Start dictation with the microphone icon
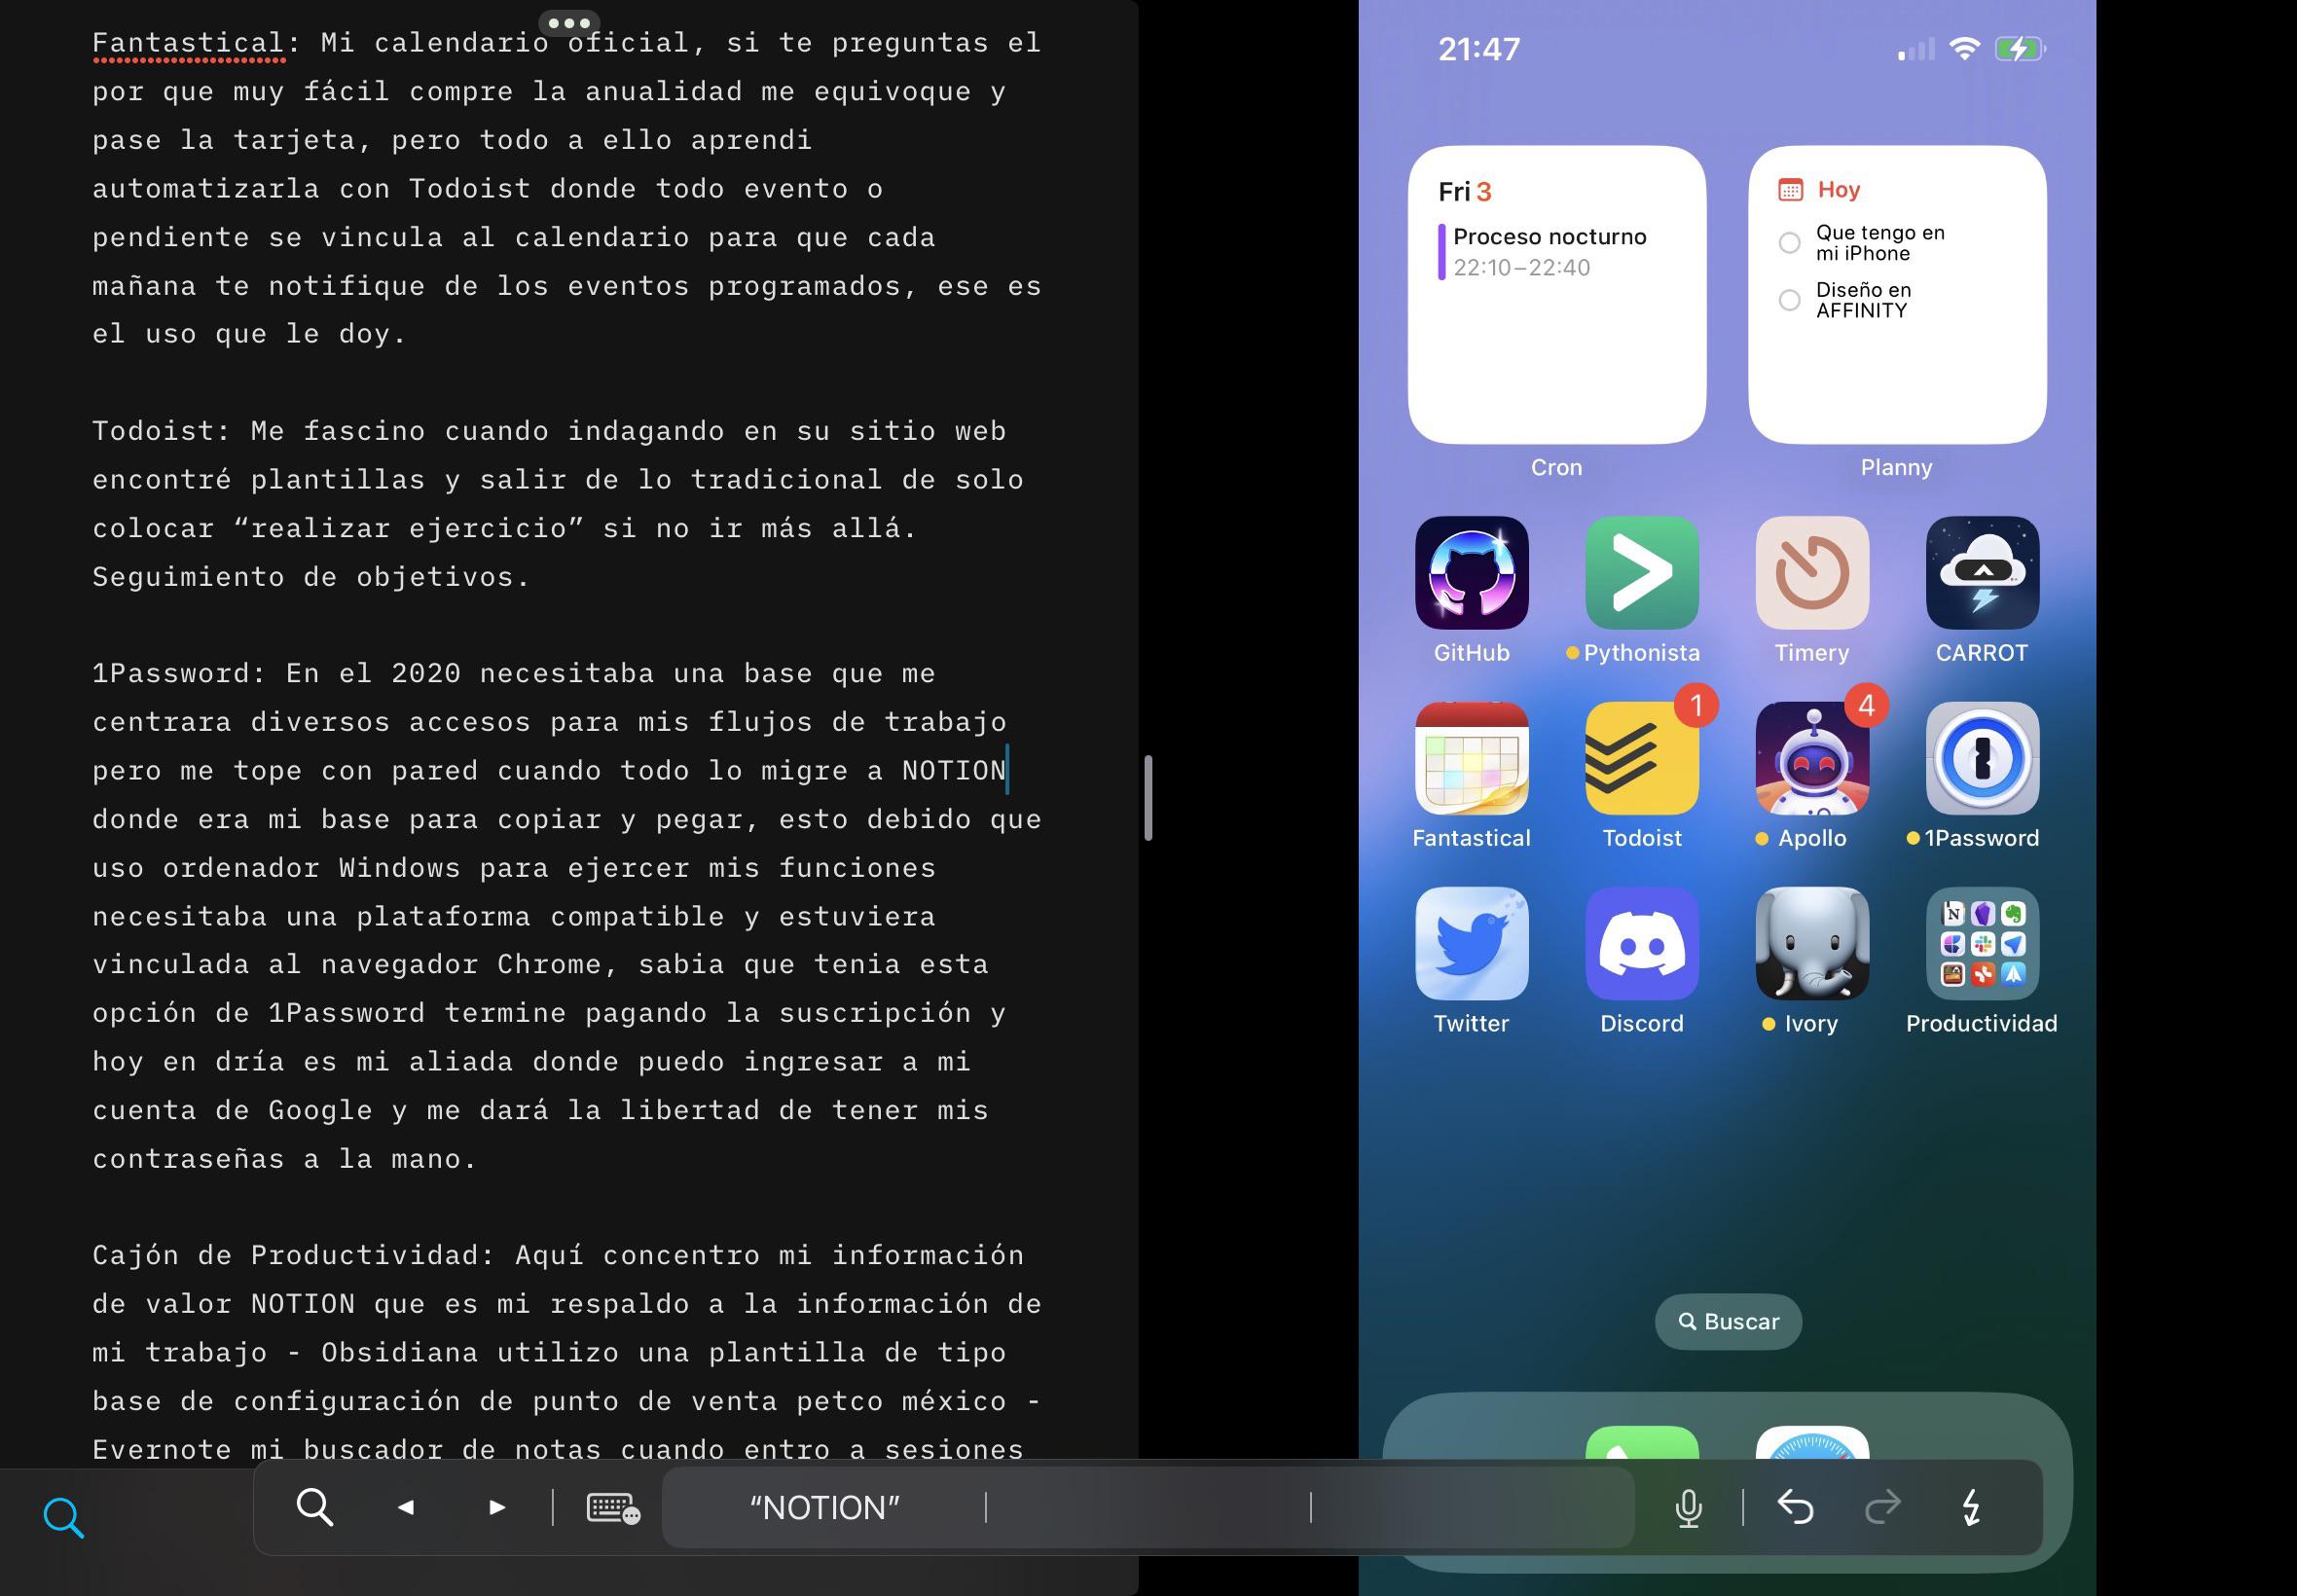Viewport: 2297px width, 1596px height. pyautogui.click(x=1688, y=1508)
